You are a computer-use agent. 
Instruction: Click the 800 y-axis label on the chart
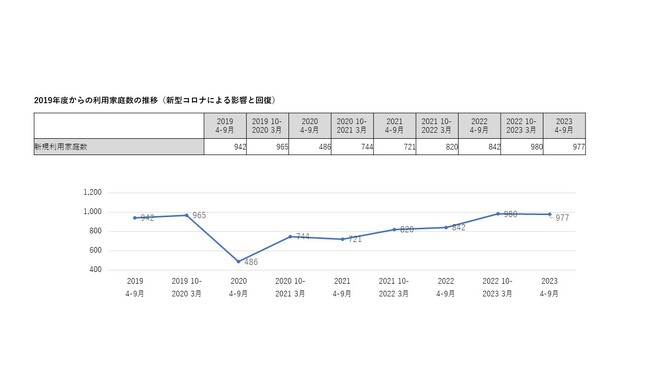click(95, 231)
